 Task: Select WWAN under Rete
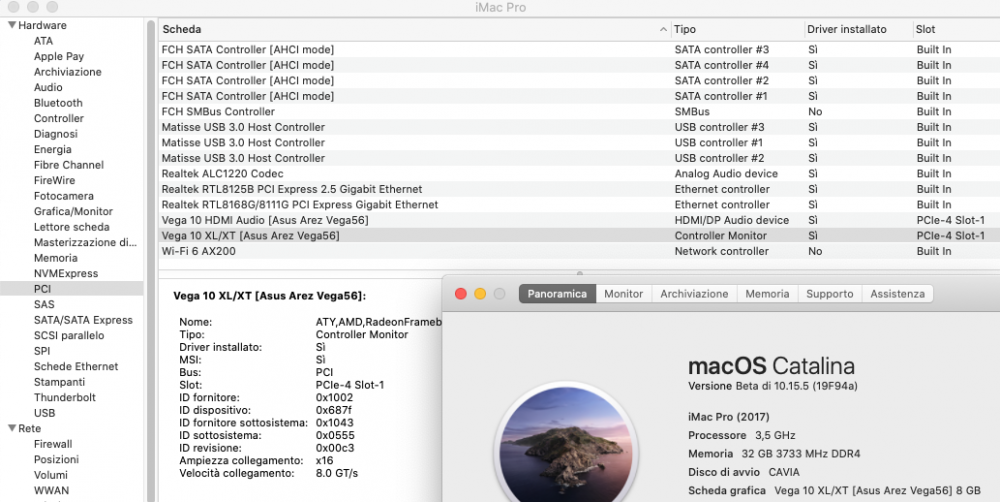pyautogui.click(x=51, y=491)
